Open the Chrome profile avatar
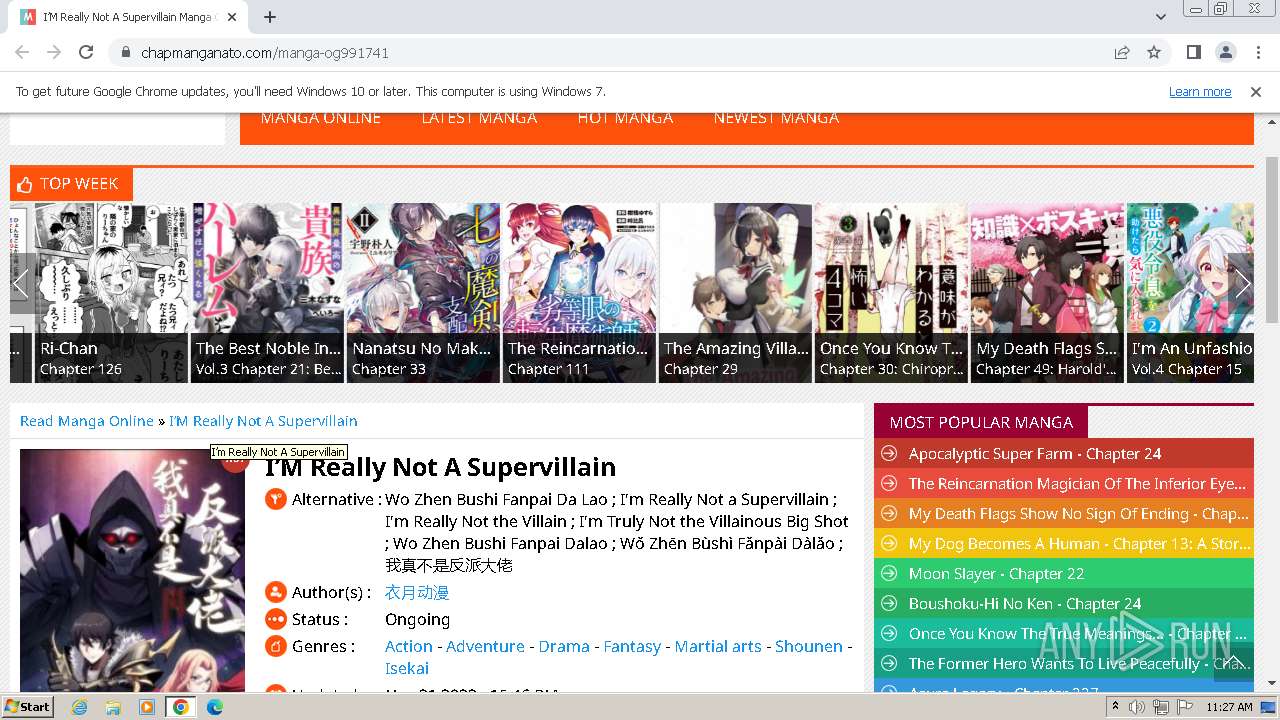 point(1225,52)
